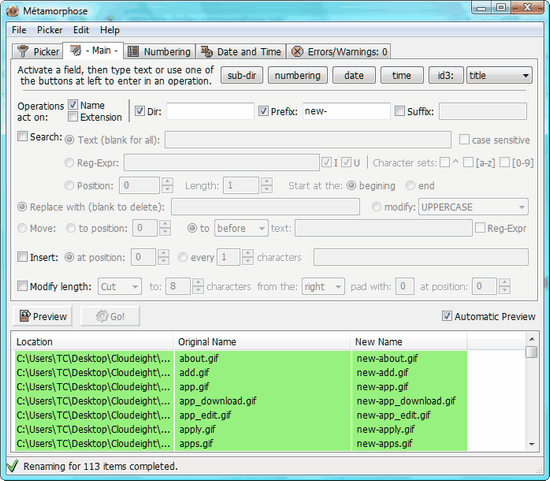The width and height of the screenshot is (550, 481).
Task: Click the green checkmark status icon
Action: click(12, 466)
